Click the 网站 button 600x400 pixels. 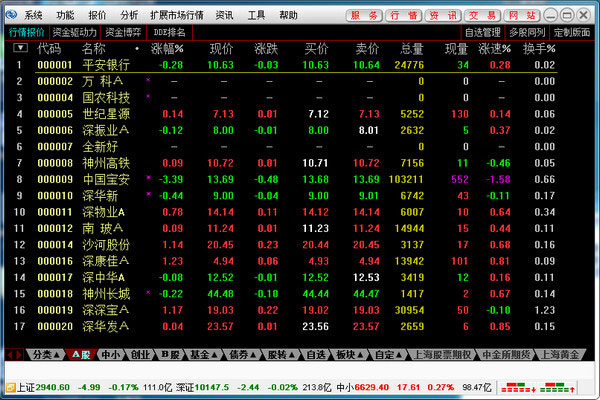click(522, 15)
